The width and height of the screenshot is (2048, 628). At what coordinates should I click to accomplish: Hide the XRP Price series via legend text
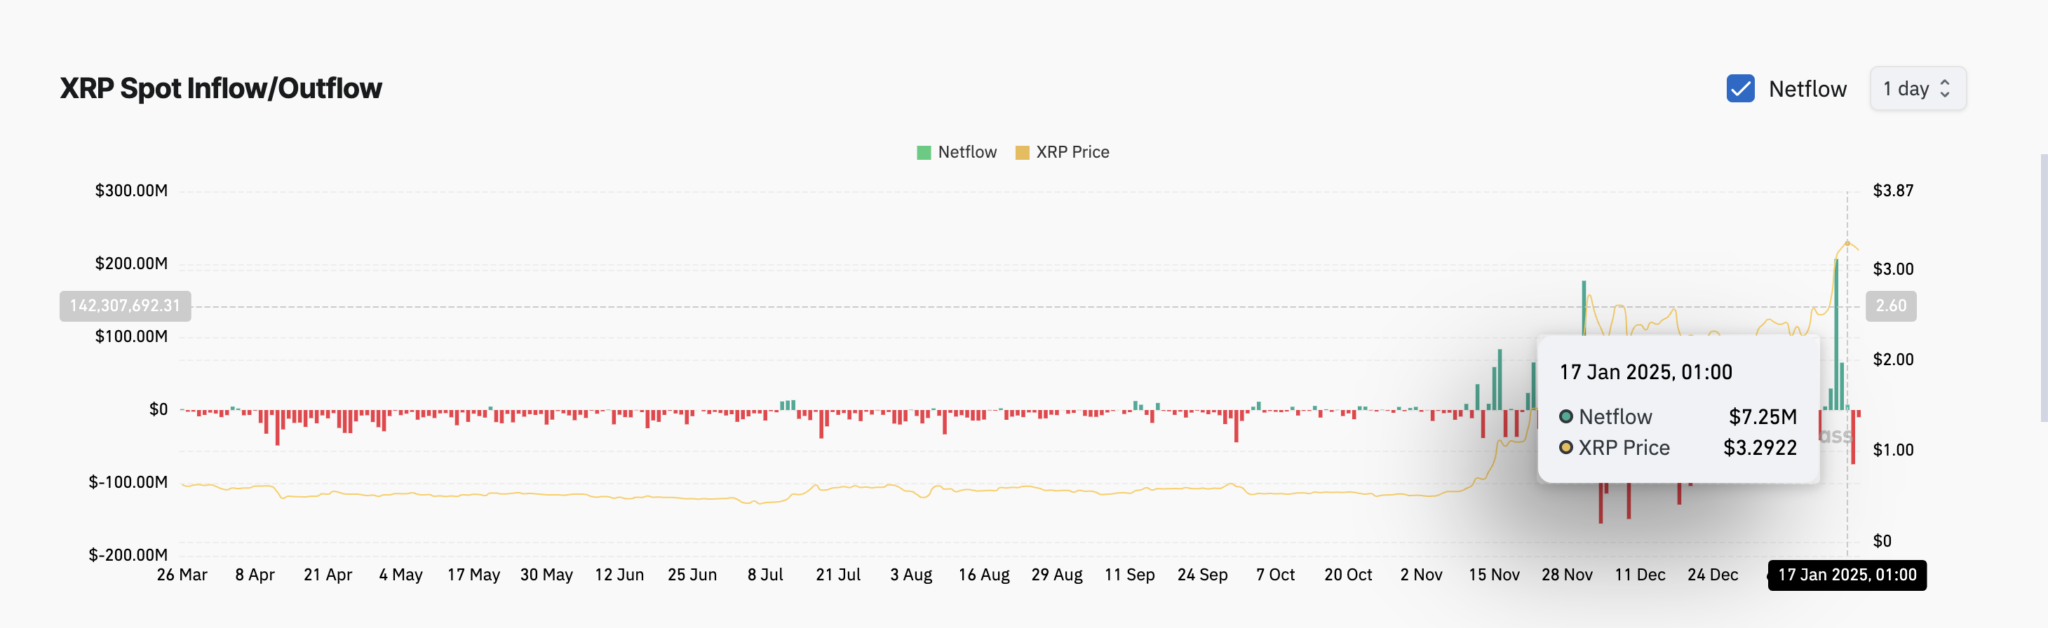tap(1073, 153)
